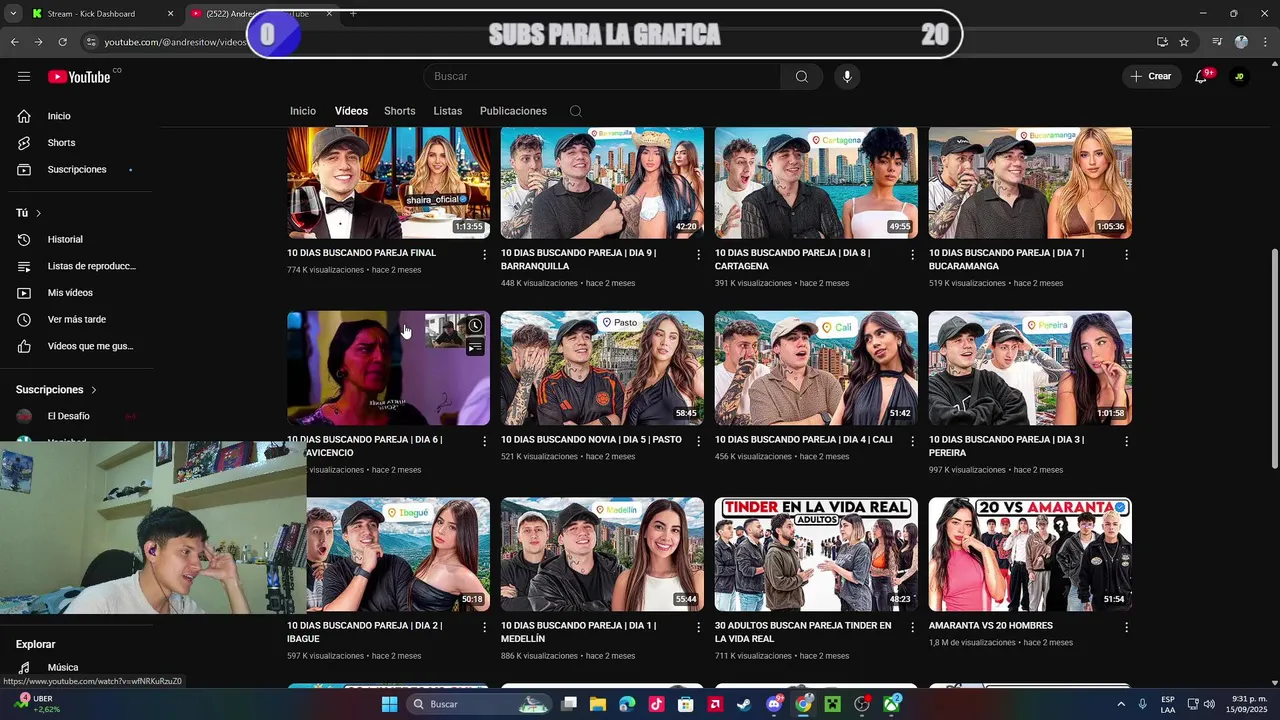Viewport: 1280px width, 720px height.
Task: Close the Kick Dashboard browser tab
Action: pos(170,14)
